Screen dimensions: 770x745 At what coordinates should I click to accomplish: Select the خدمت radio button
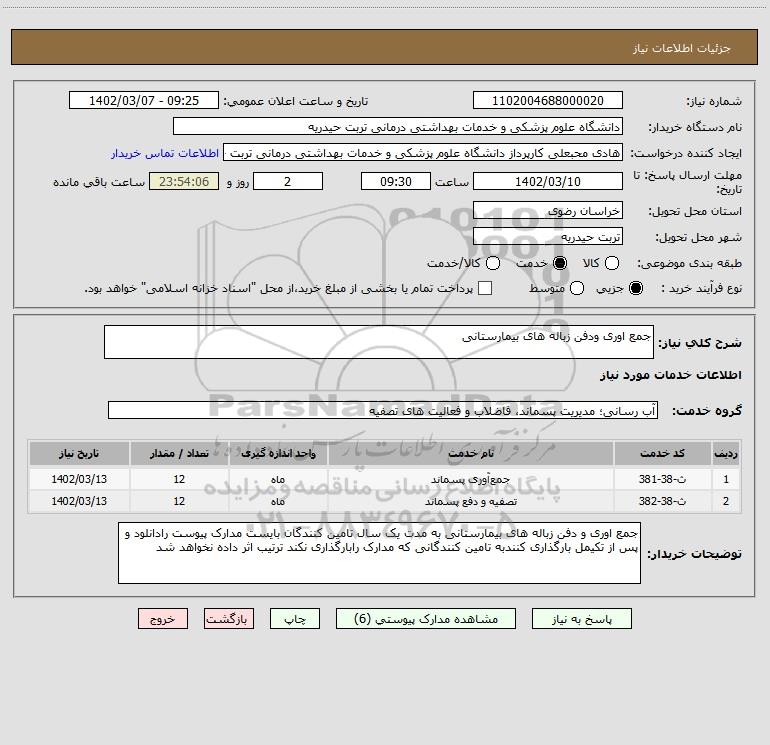tap(560, 263)
